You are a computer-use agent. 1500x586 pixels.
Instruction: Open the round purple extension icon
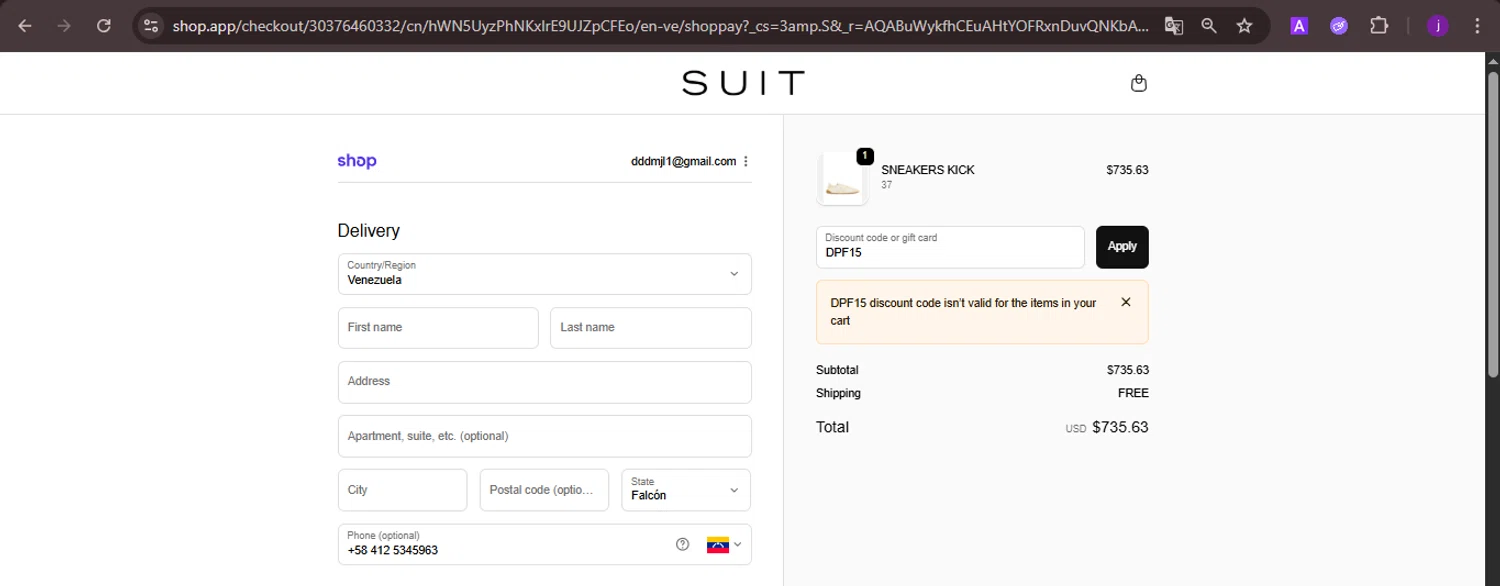(x=1339, y=26)
